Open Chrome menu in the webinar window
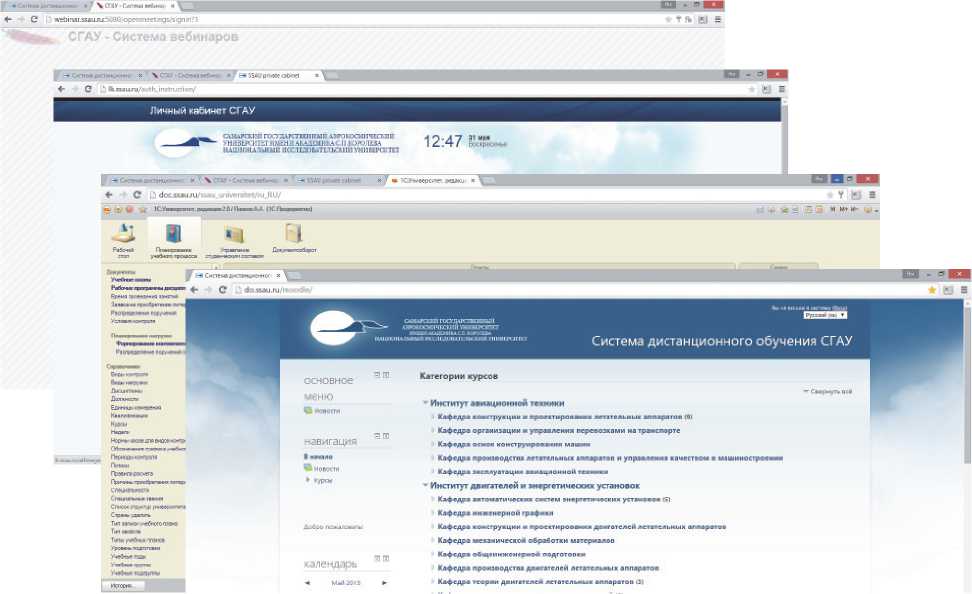Image resolution: width=972 pixels, height=594 pixels. tap(718, 19)
